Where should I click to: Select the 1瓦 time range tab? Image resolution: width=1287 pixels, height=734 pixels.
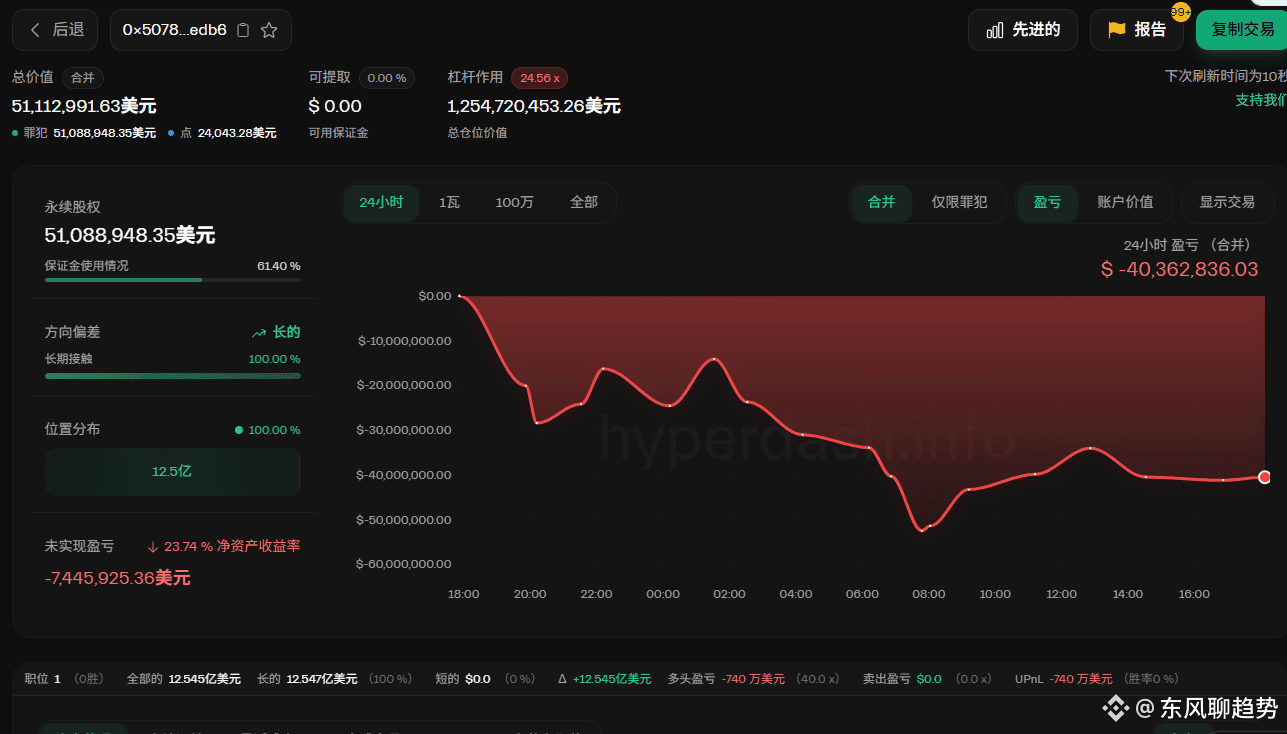tap(449, 202)
